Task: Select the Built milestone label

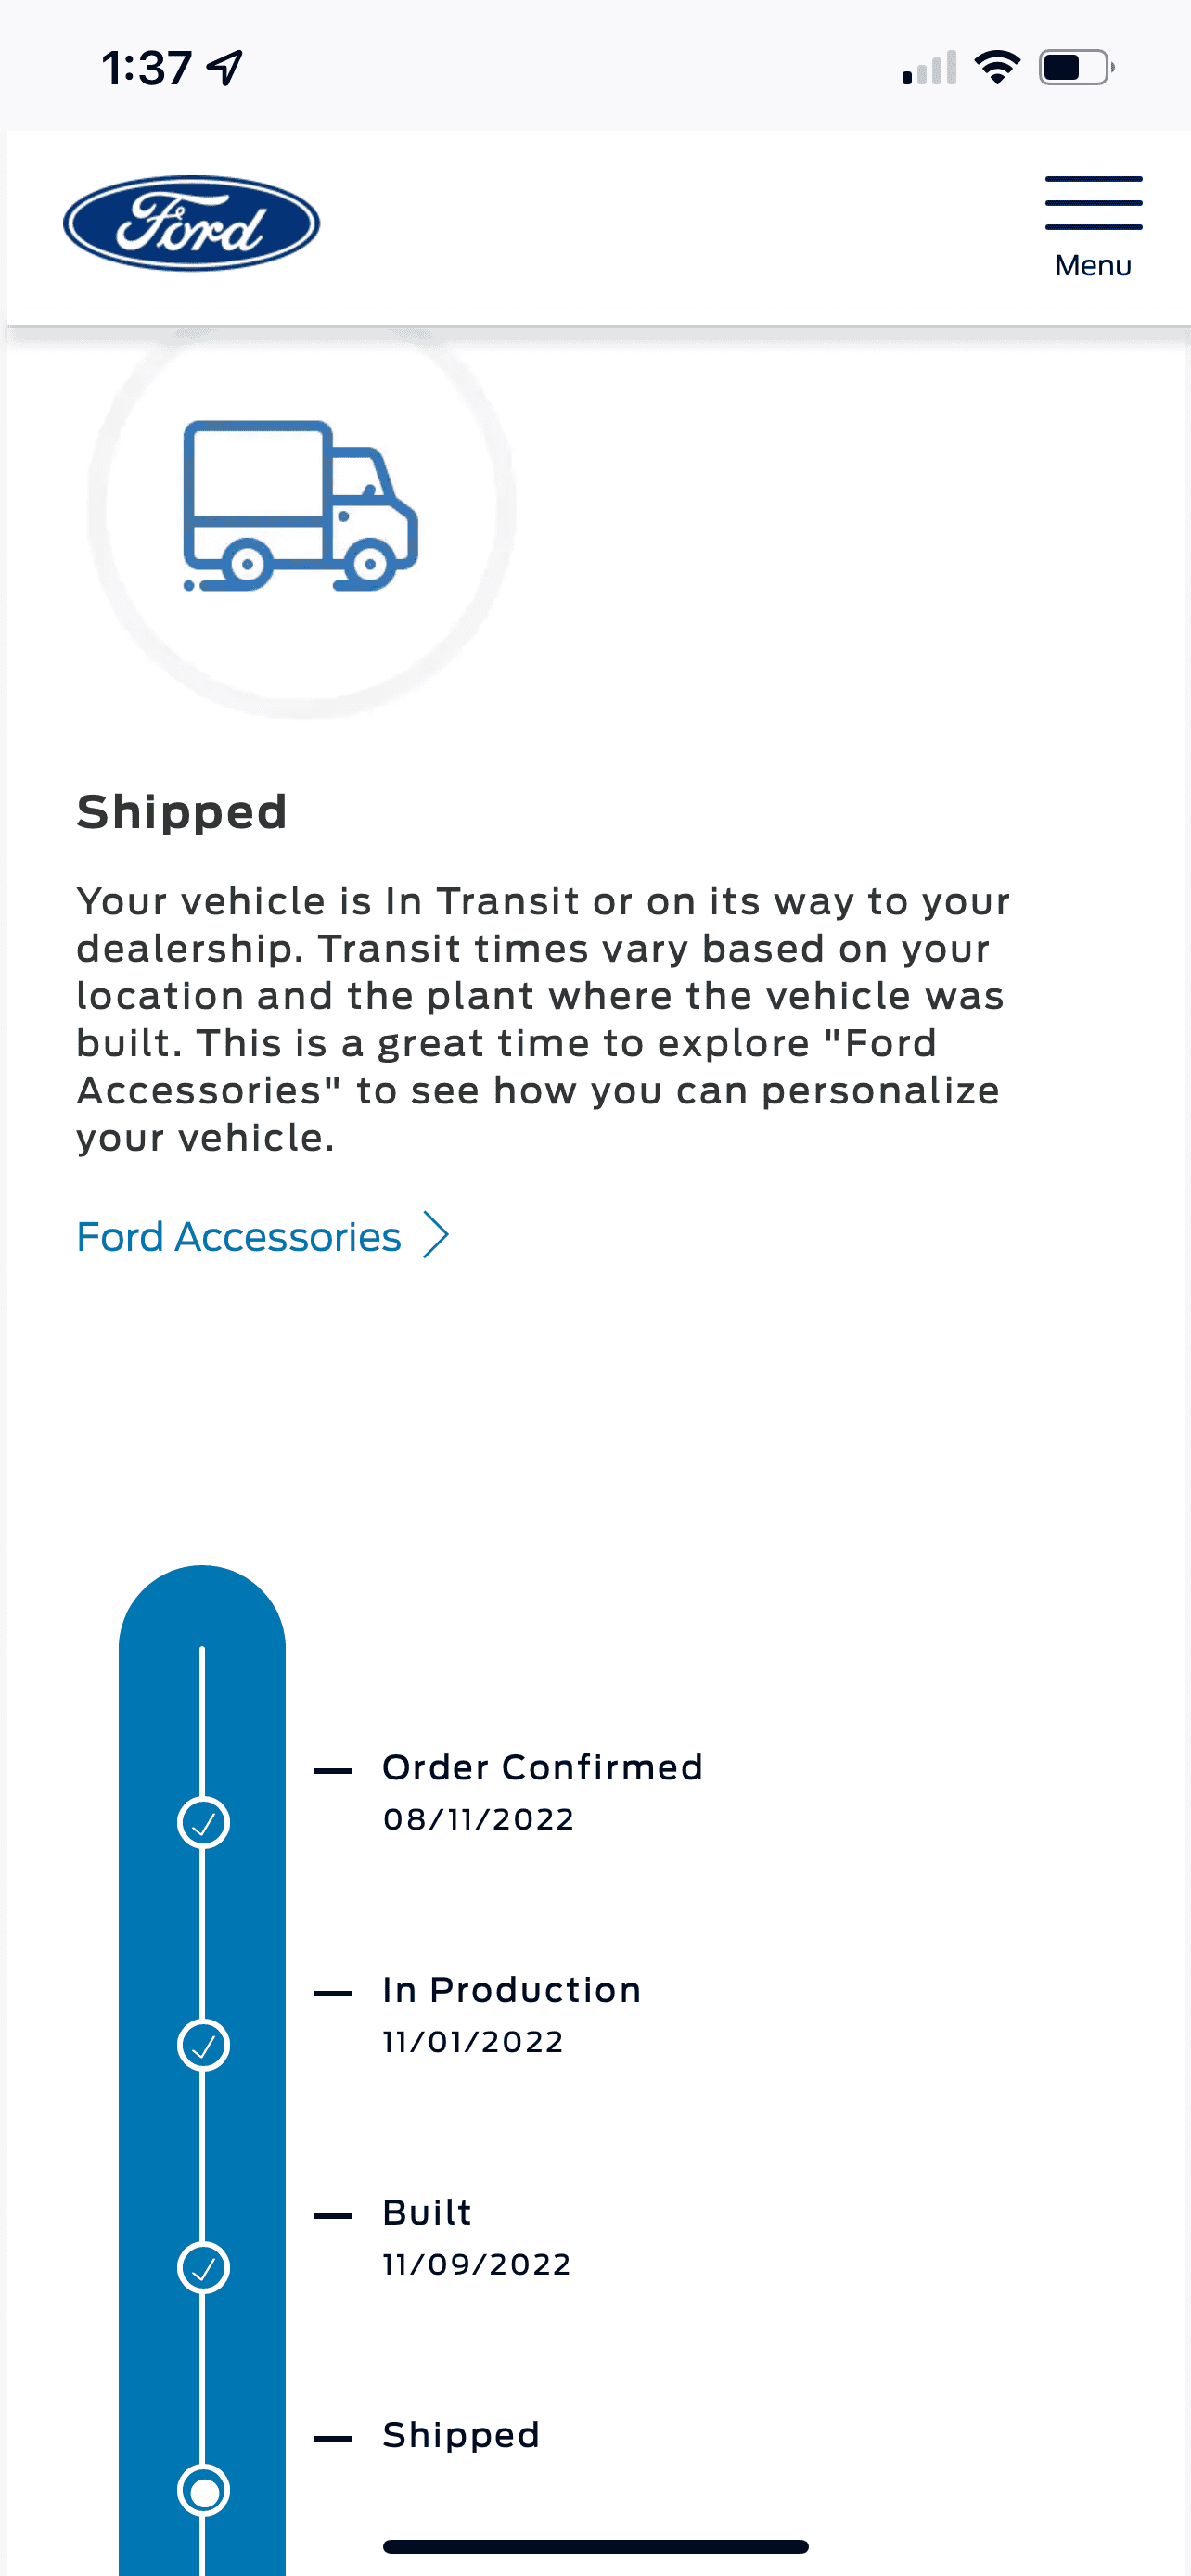Action: pyautogui.click(x=427, y=2212)
